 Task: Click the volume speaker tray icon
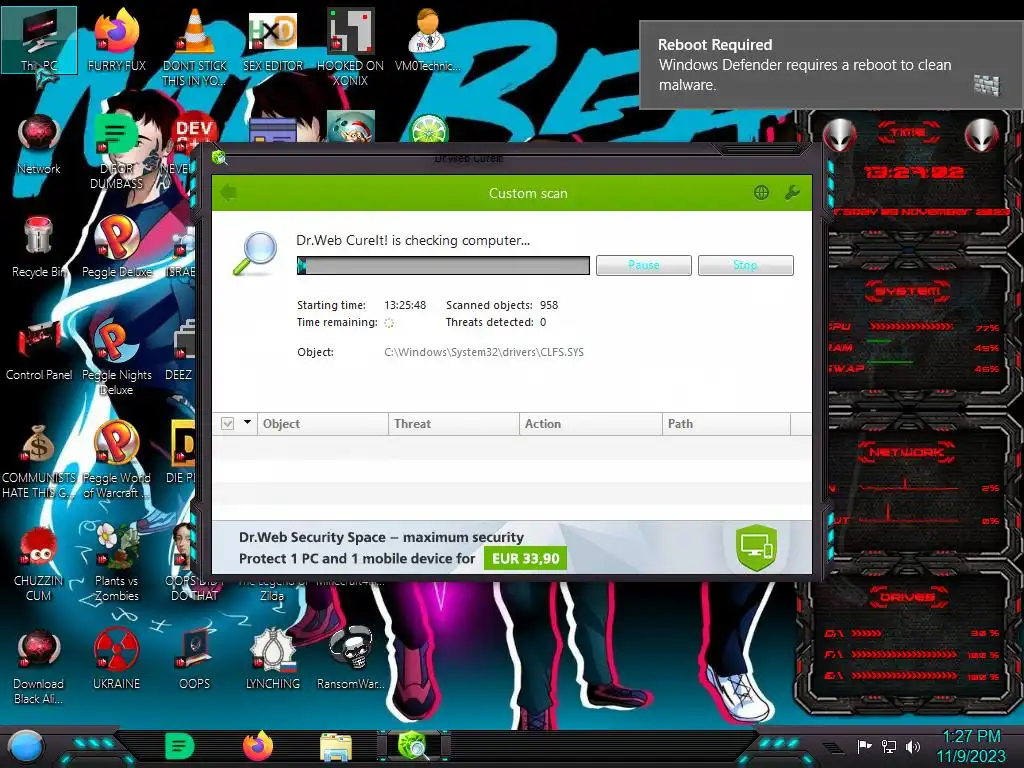click(913, 746)
